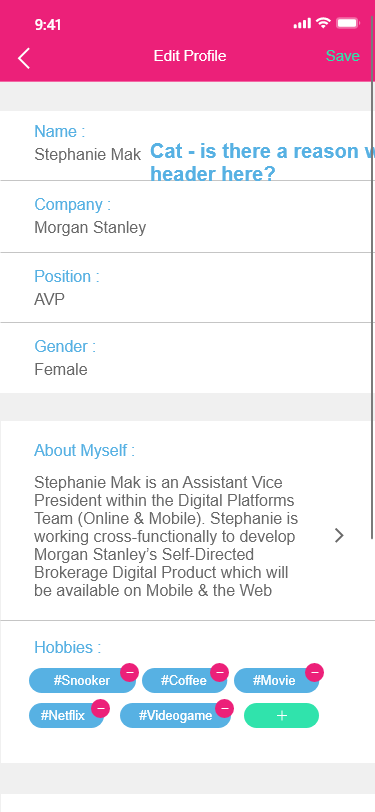This screenshot has height=812, width=375.
Task: Select the #Videogame hobby chip
Action: pyautogui.click(x=175, y=716)
